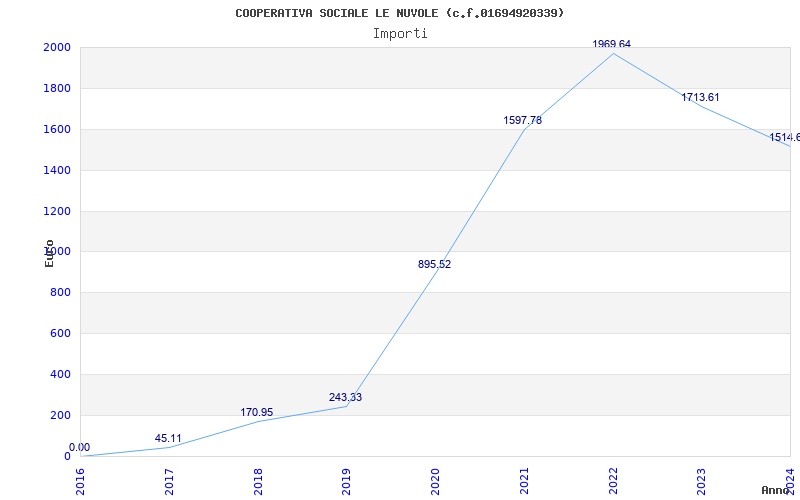Click the 2017 x-axis year label
Viewport: 800px width, 500px height.
point(169,482)
